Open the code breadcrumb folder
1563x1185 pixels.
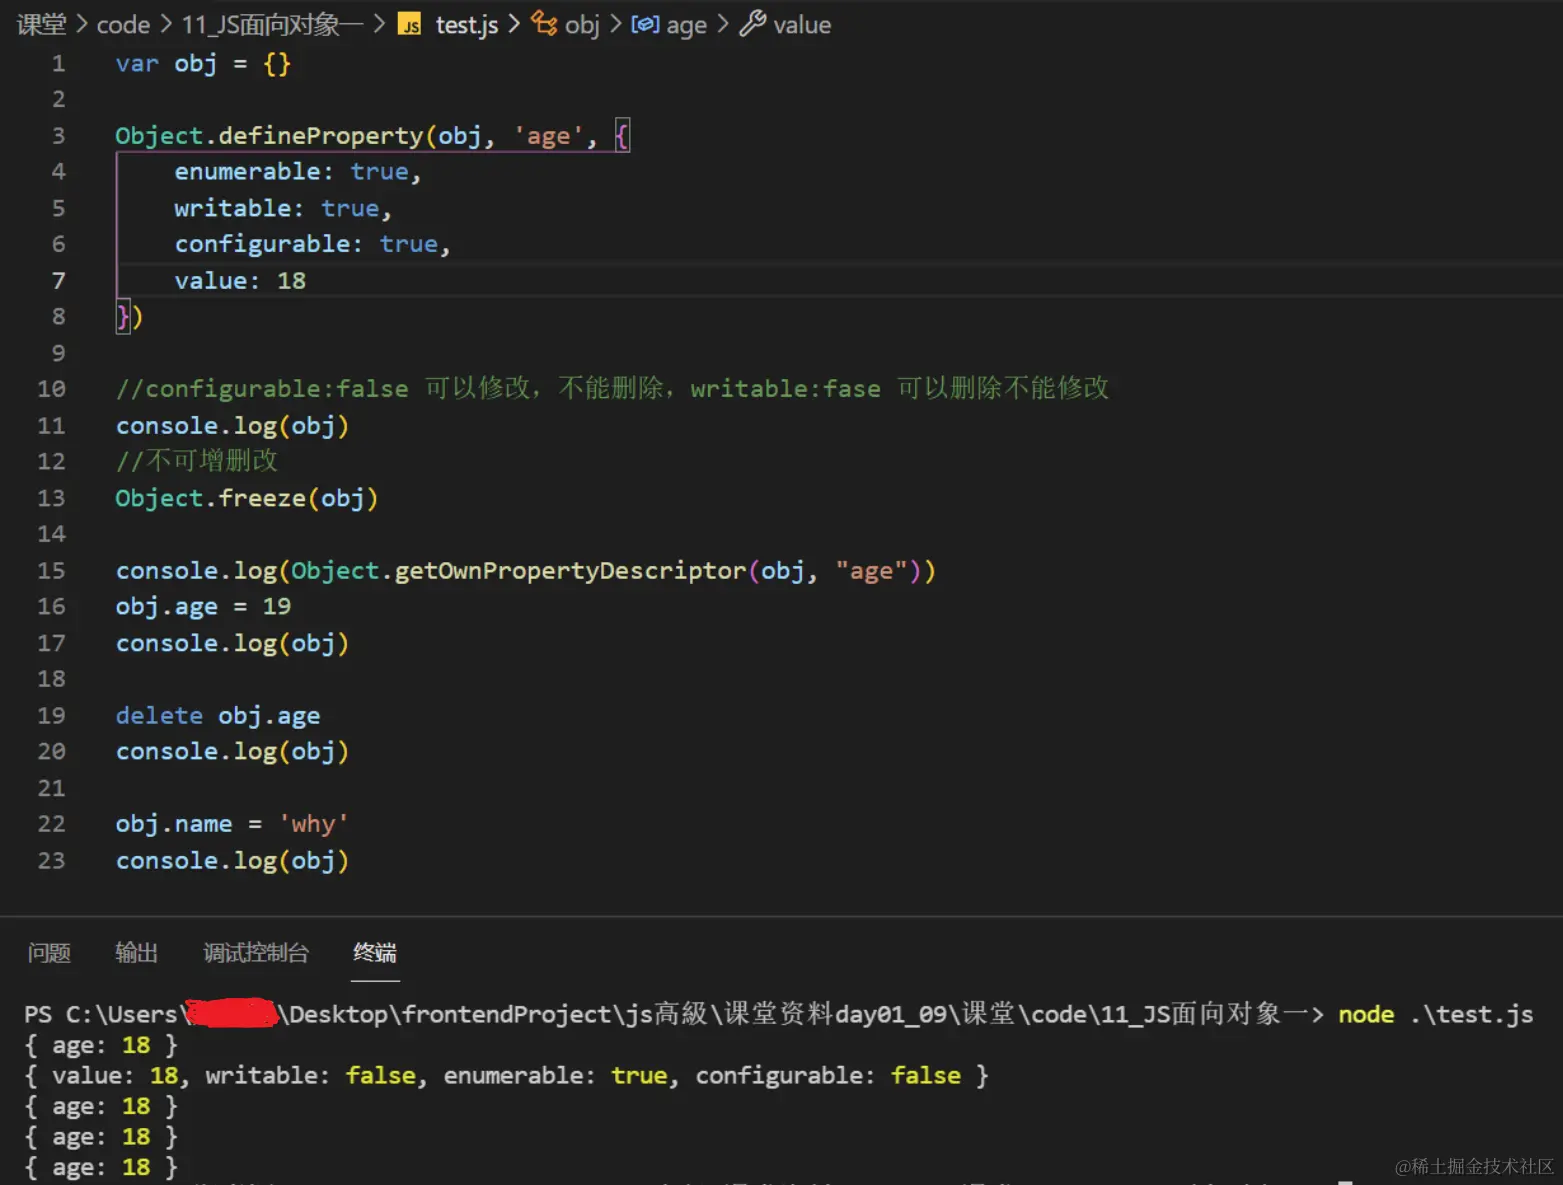pos(123,25)
